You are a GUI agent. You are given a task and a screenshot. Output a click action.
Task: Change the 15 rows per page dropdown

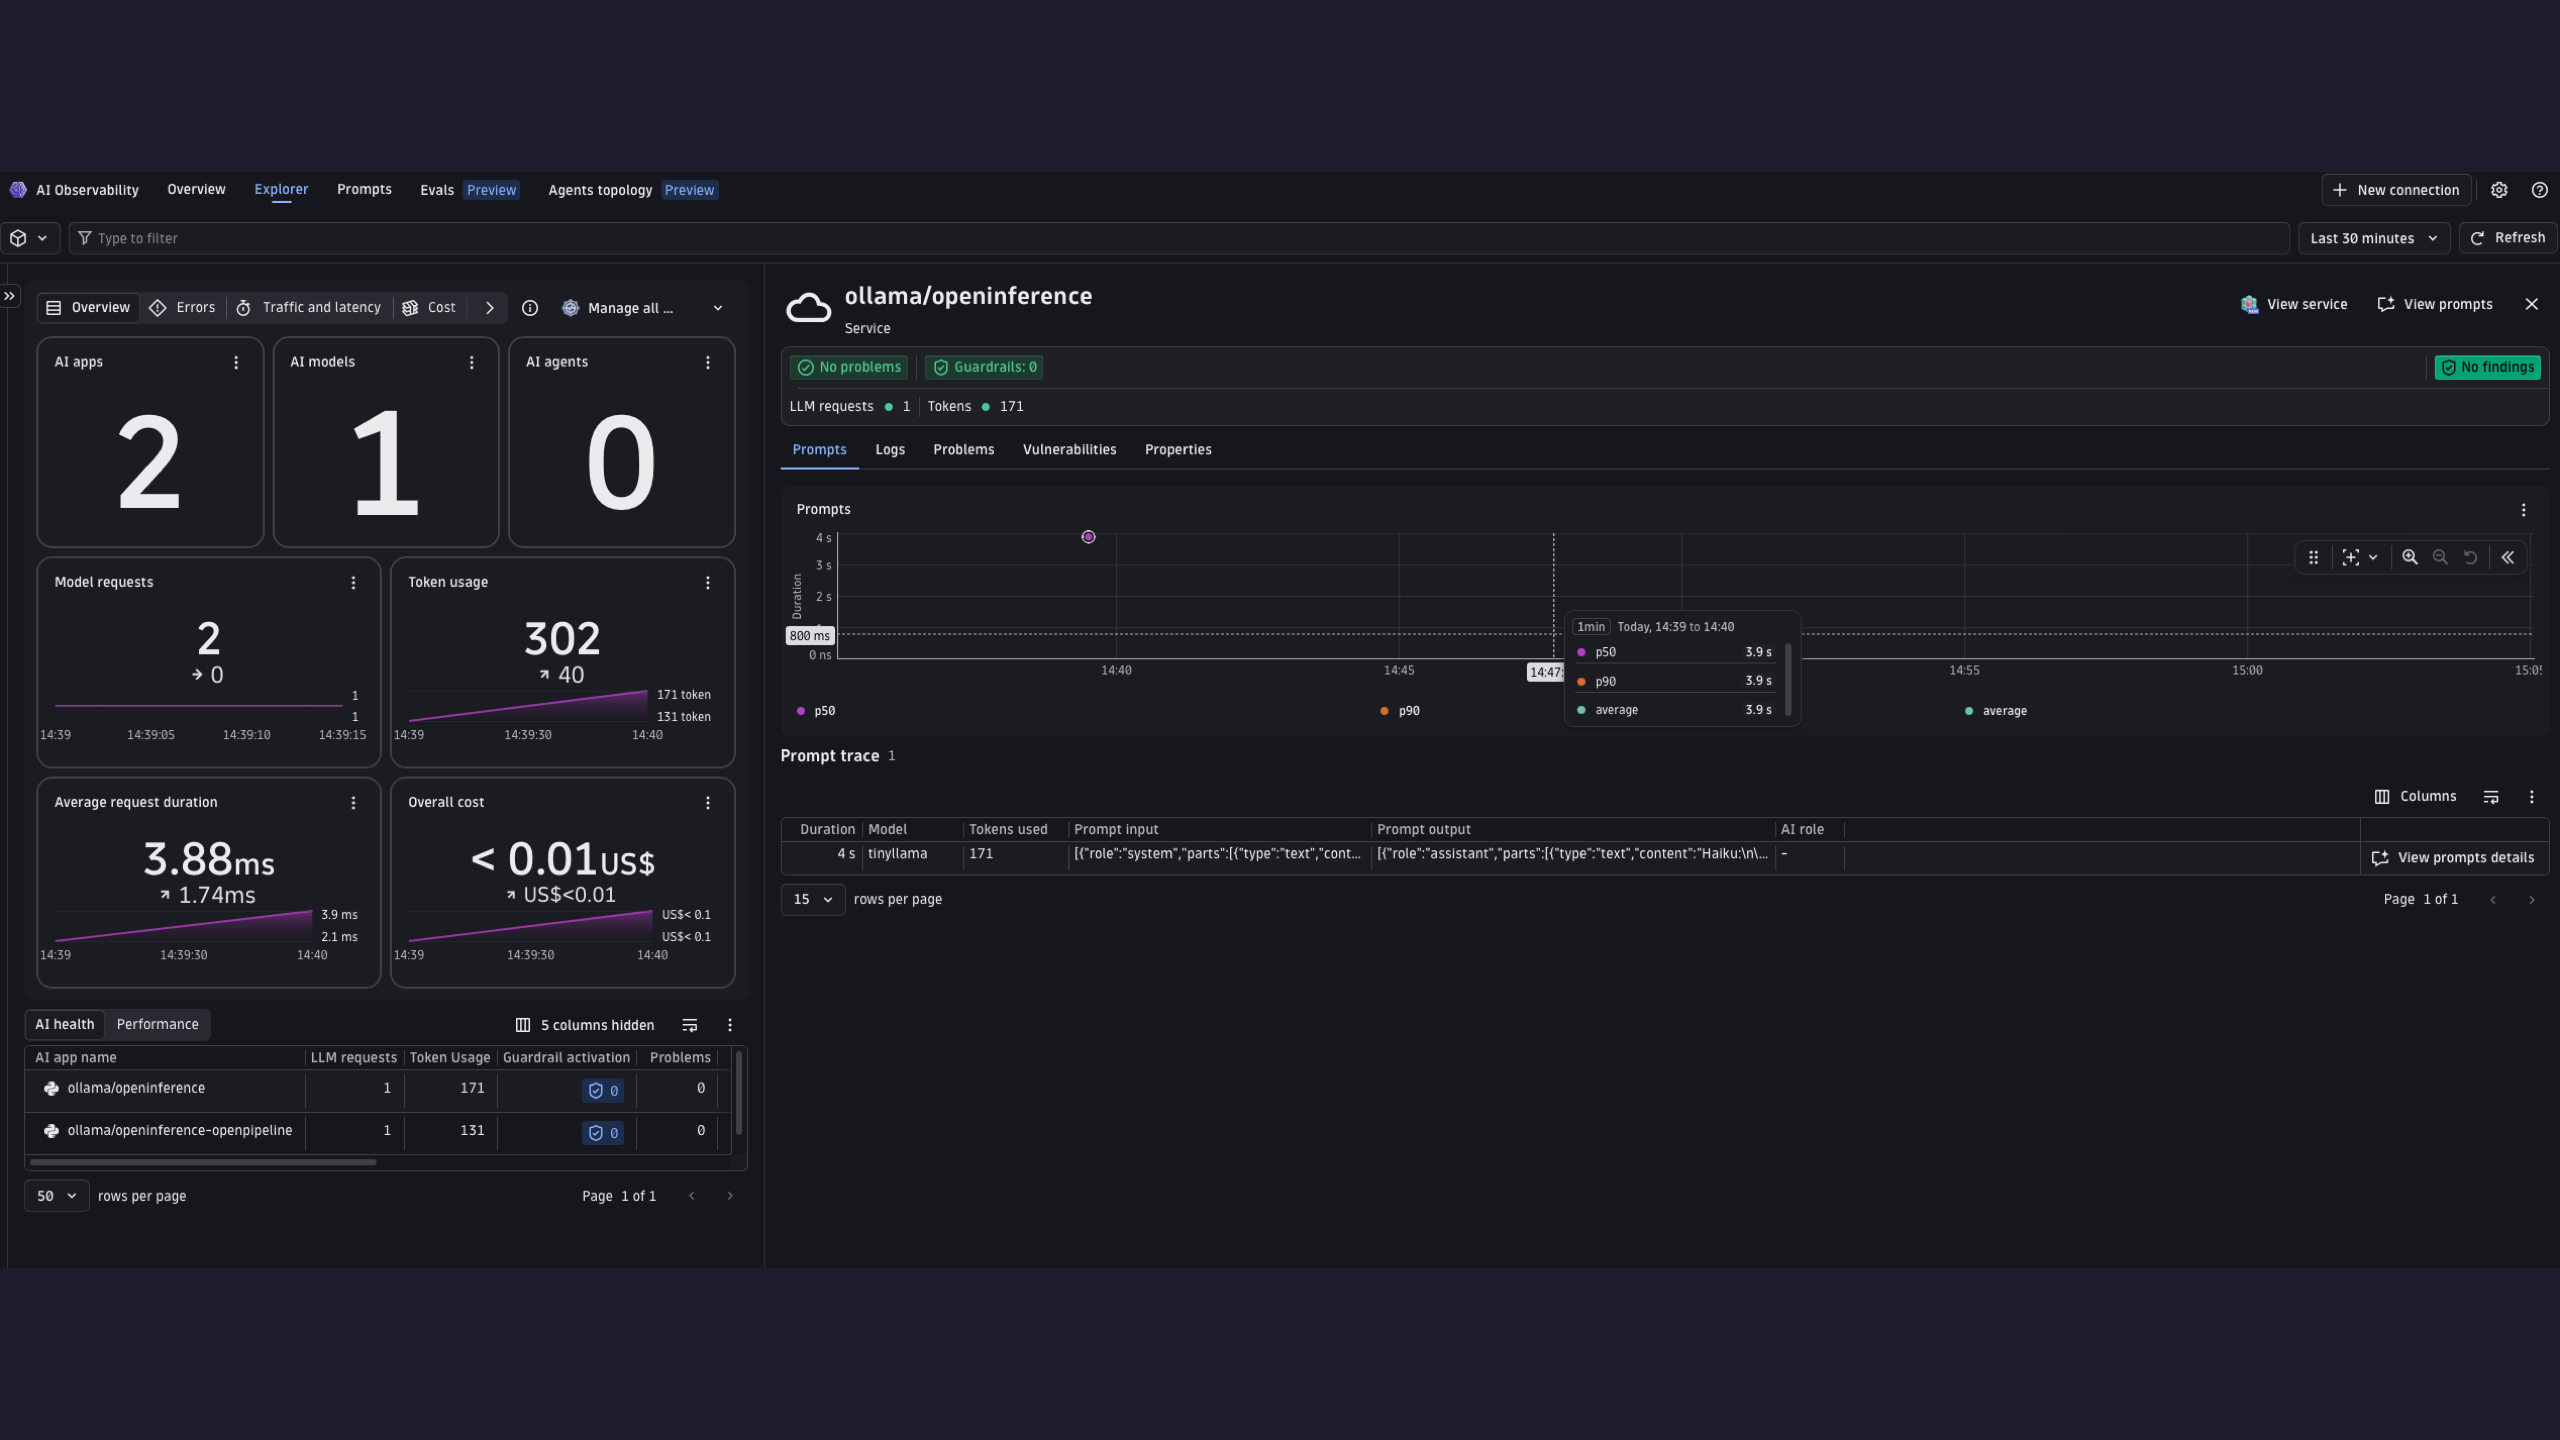tap(813, 899)
